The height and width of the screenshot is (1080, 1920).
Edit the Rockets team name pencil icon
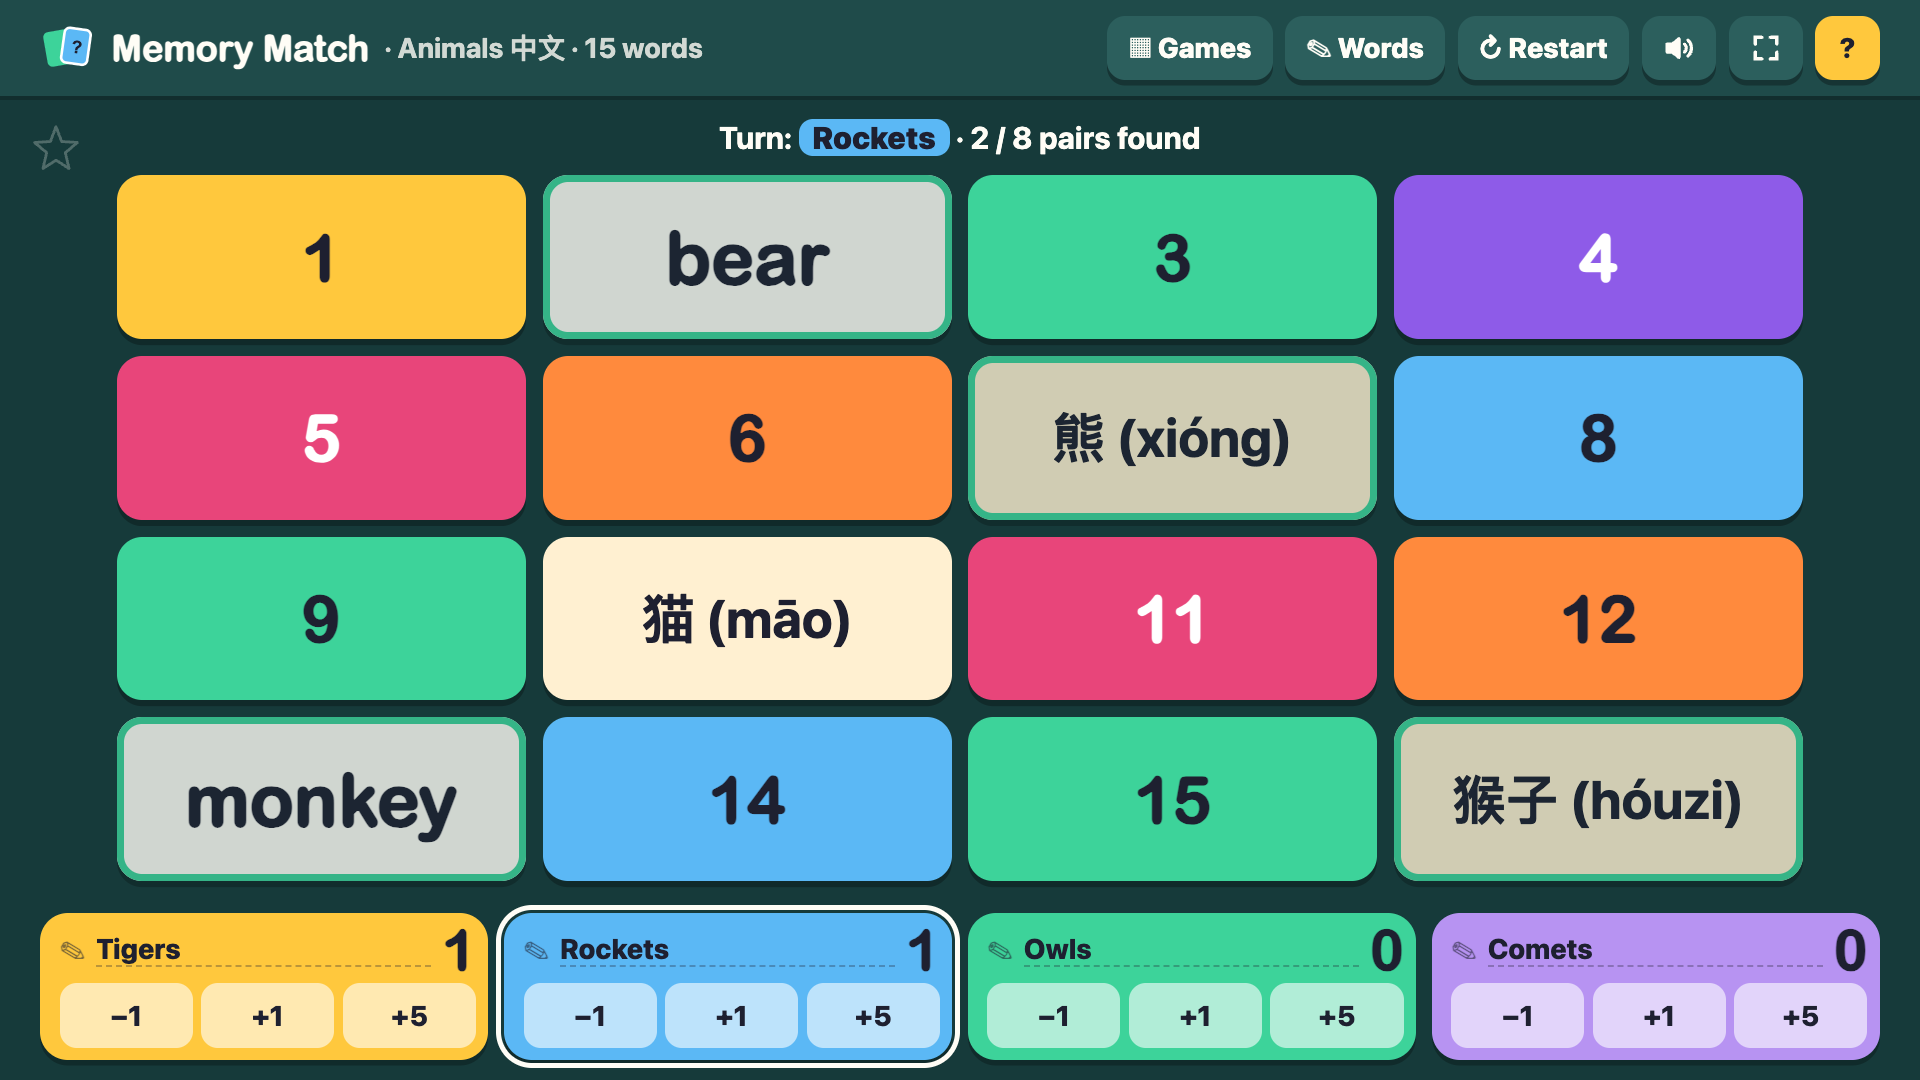tap(537, 950)
